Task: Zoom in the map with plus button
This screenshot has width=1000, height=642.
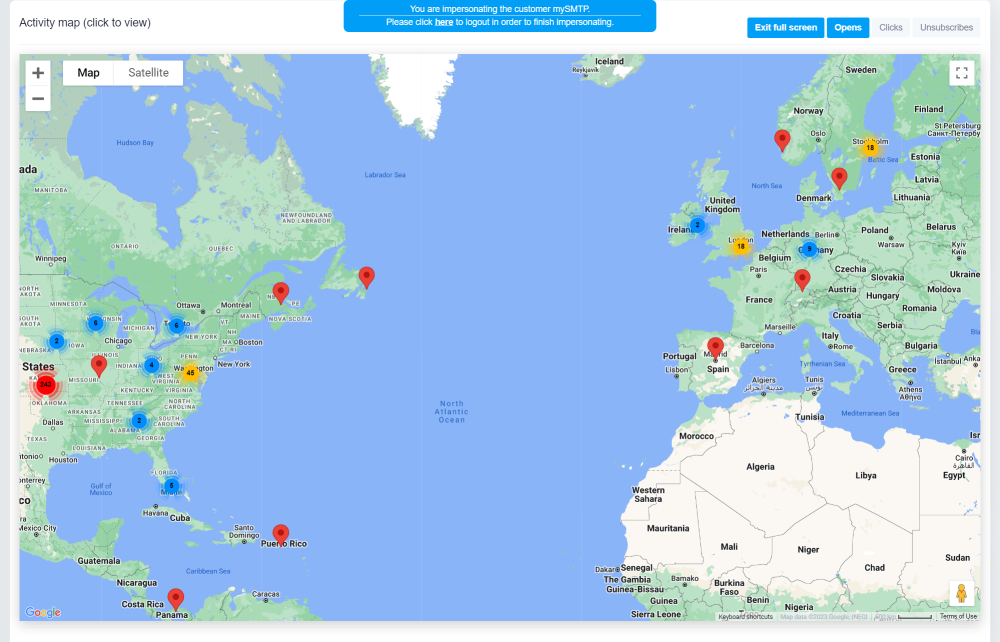Action: [38, 73]
